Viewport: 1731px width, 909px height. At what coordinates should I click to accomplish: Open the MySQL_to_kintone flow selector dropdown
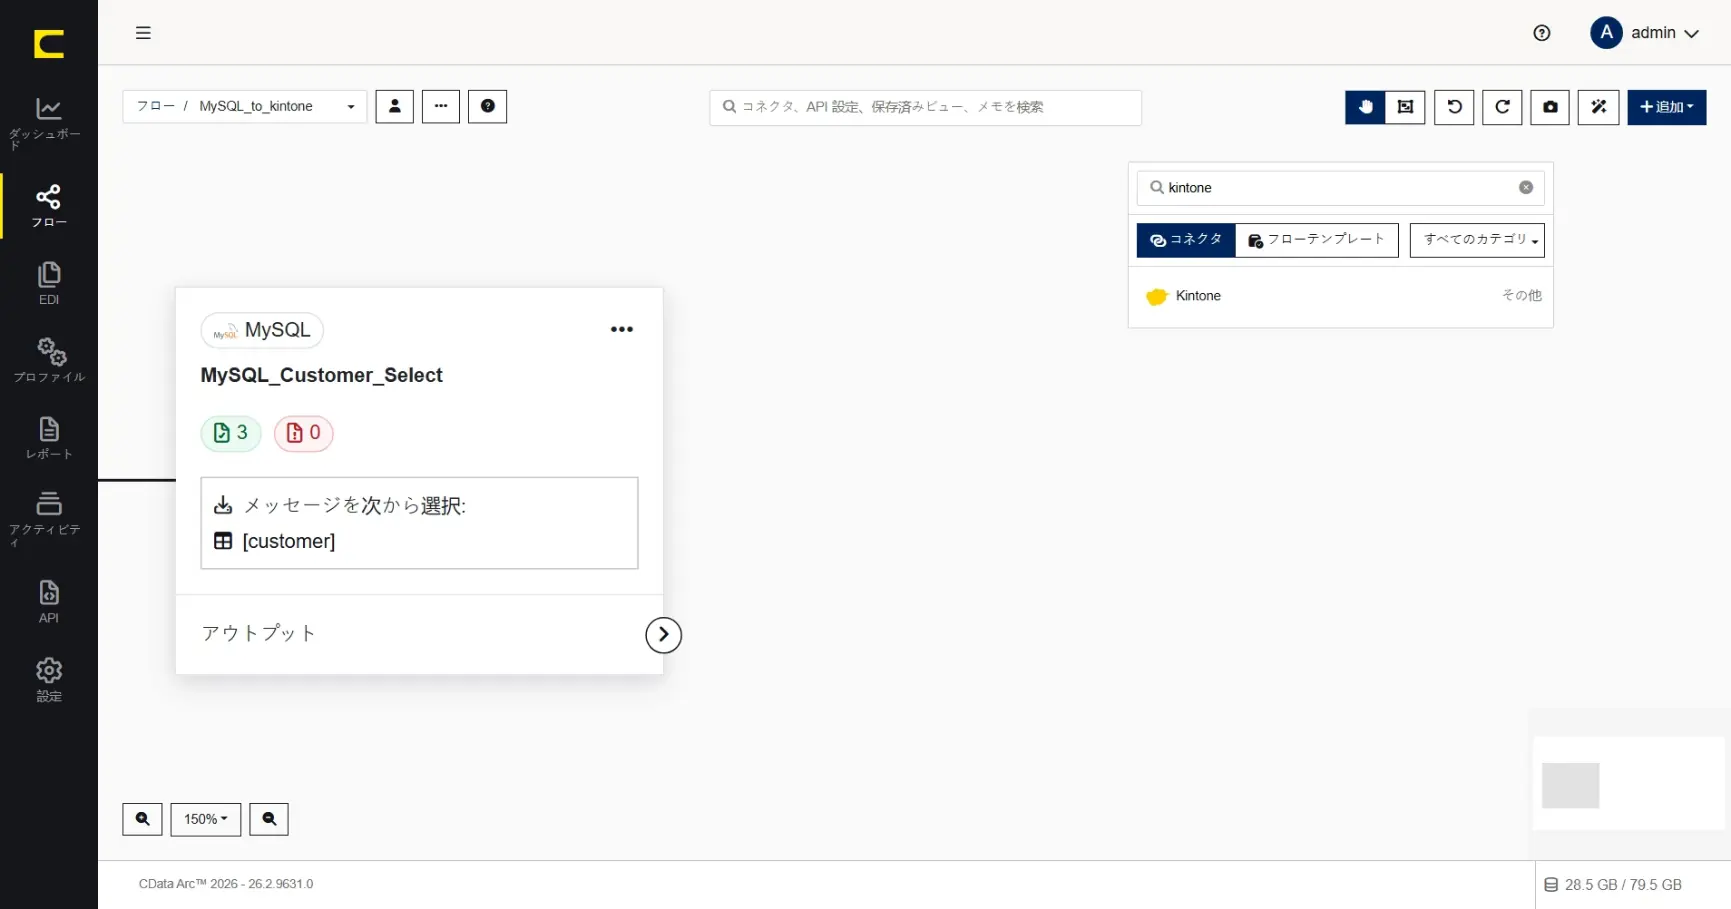[245, 106]
